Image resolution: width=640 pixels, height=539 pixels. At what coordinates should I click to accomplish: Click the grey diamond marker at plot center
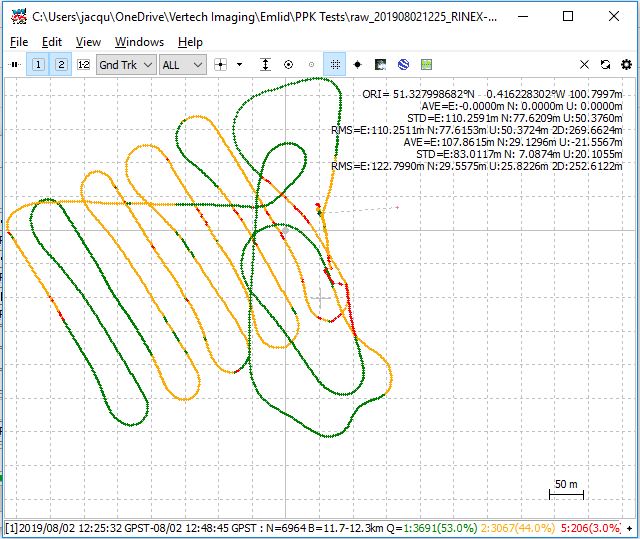[x=286, y=231]
